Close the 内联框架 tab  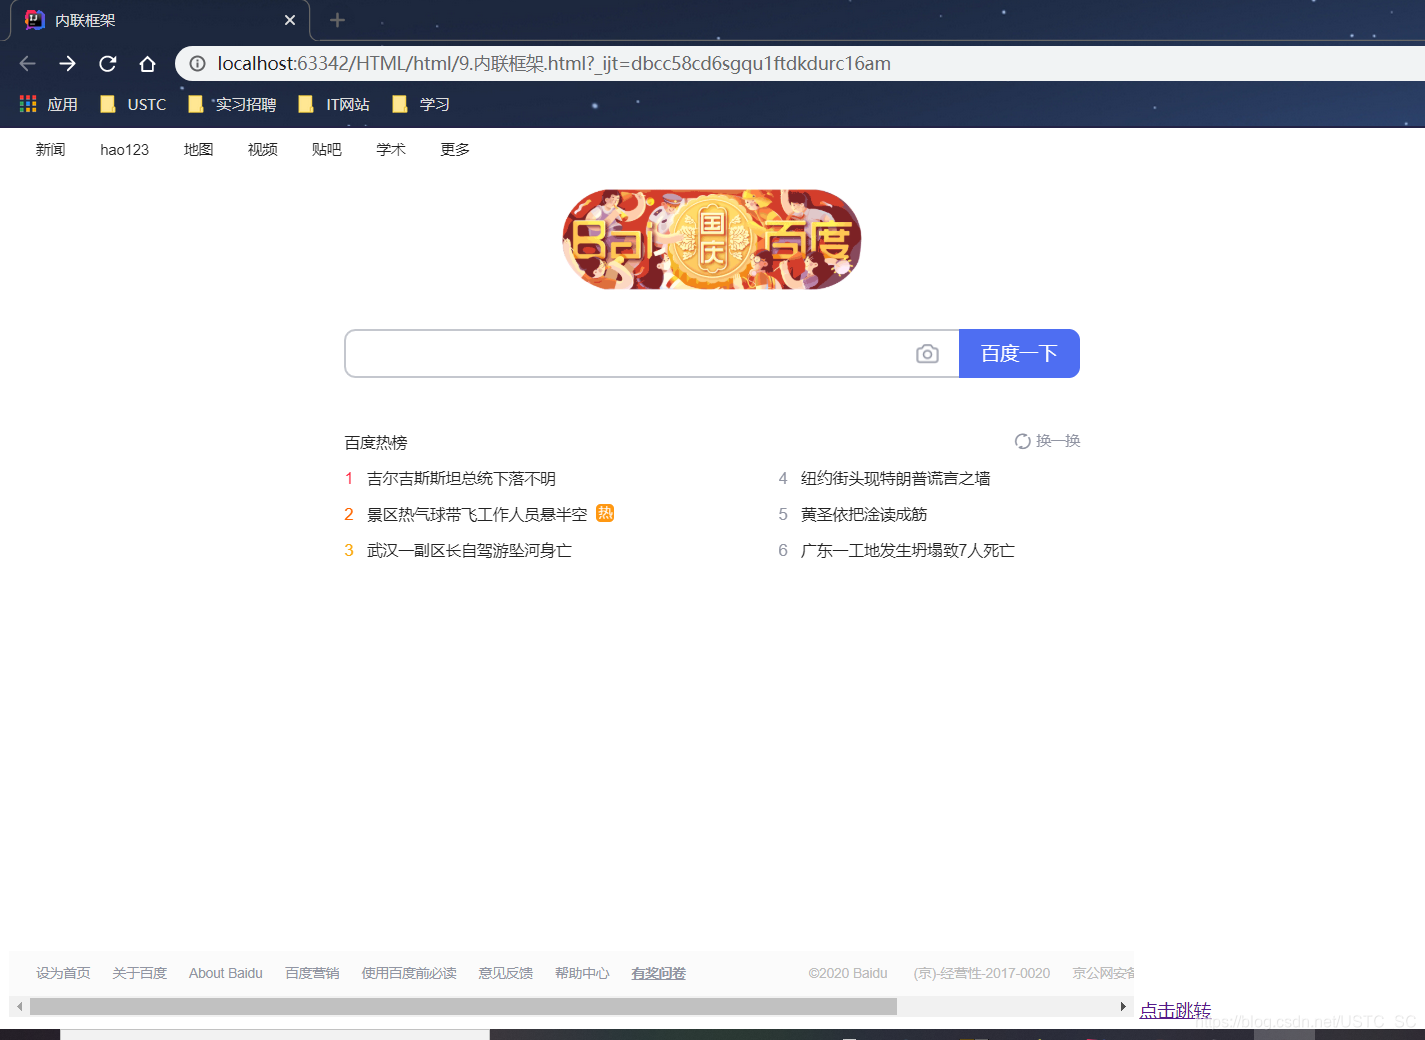tap(290, 20)
